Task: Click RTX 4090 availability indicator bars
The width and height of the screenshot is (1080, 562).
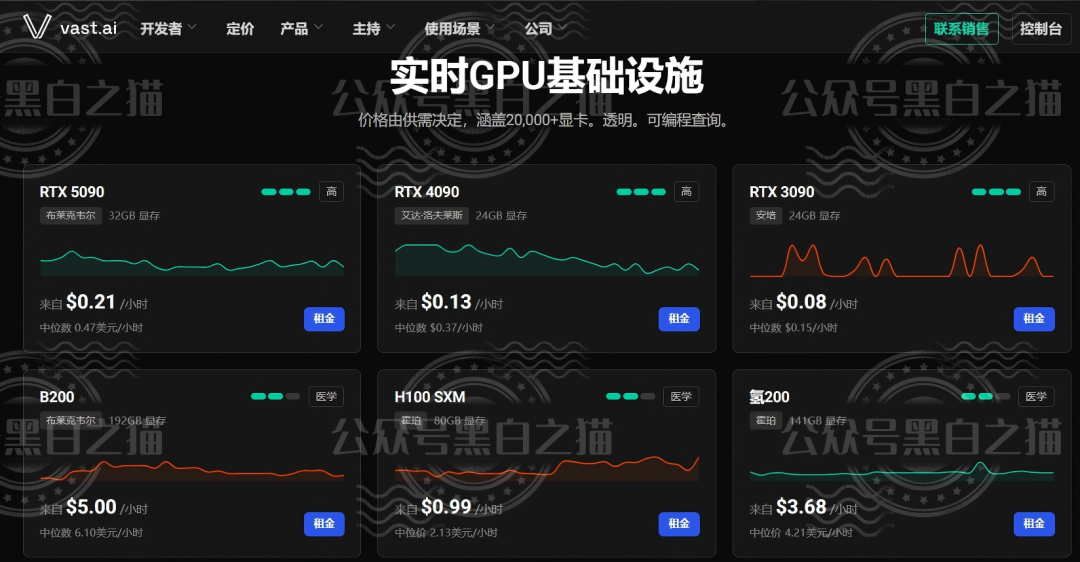Action: pos(641,191)
